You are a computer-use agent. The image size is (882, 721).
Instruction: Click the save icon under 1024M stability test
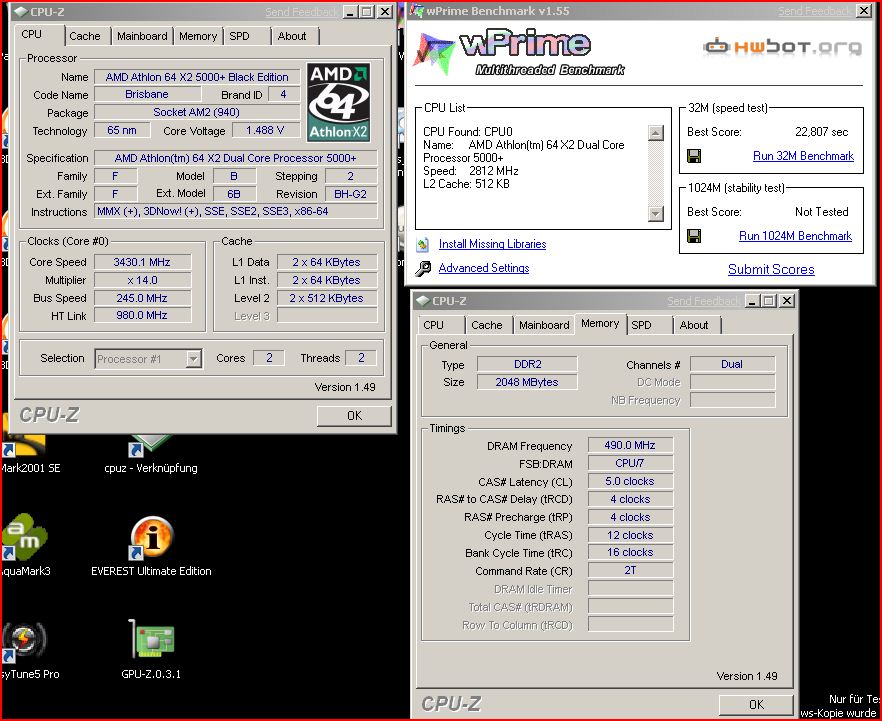pos(695,236)
